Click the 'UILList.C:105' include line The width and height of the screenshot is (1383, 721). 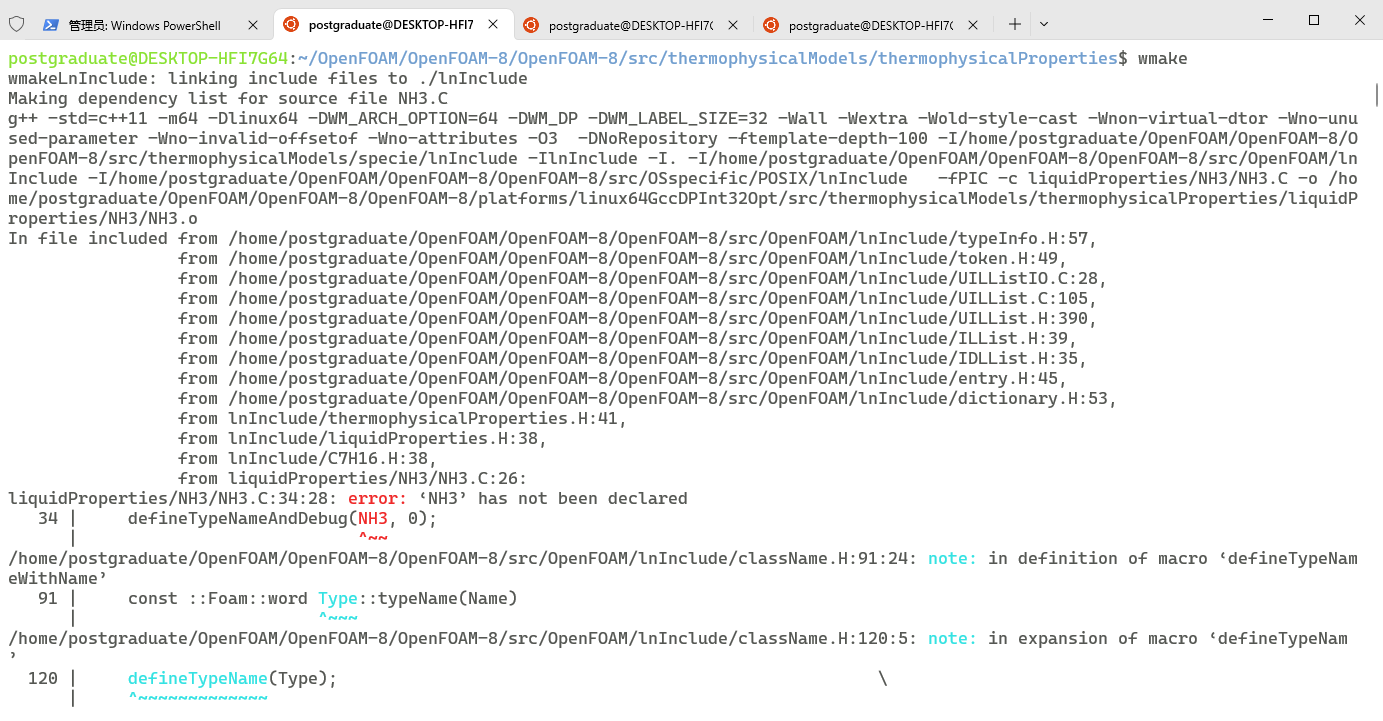tap(638, 299)
